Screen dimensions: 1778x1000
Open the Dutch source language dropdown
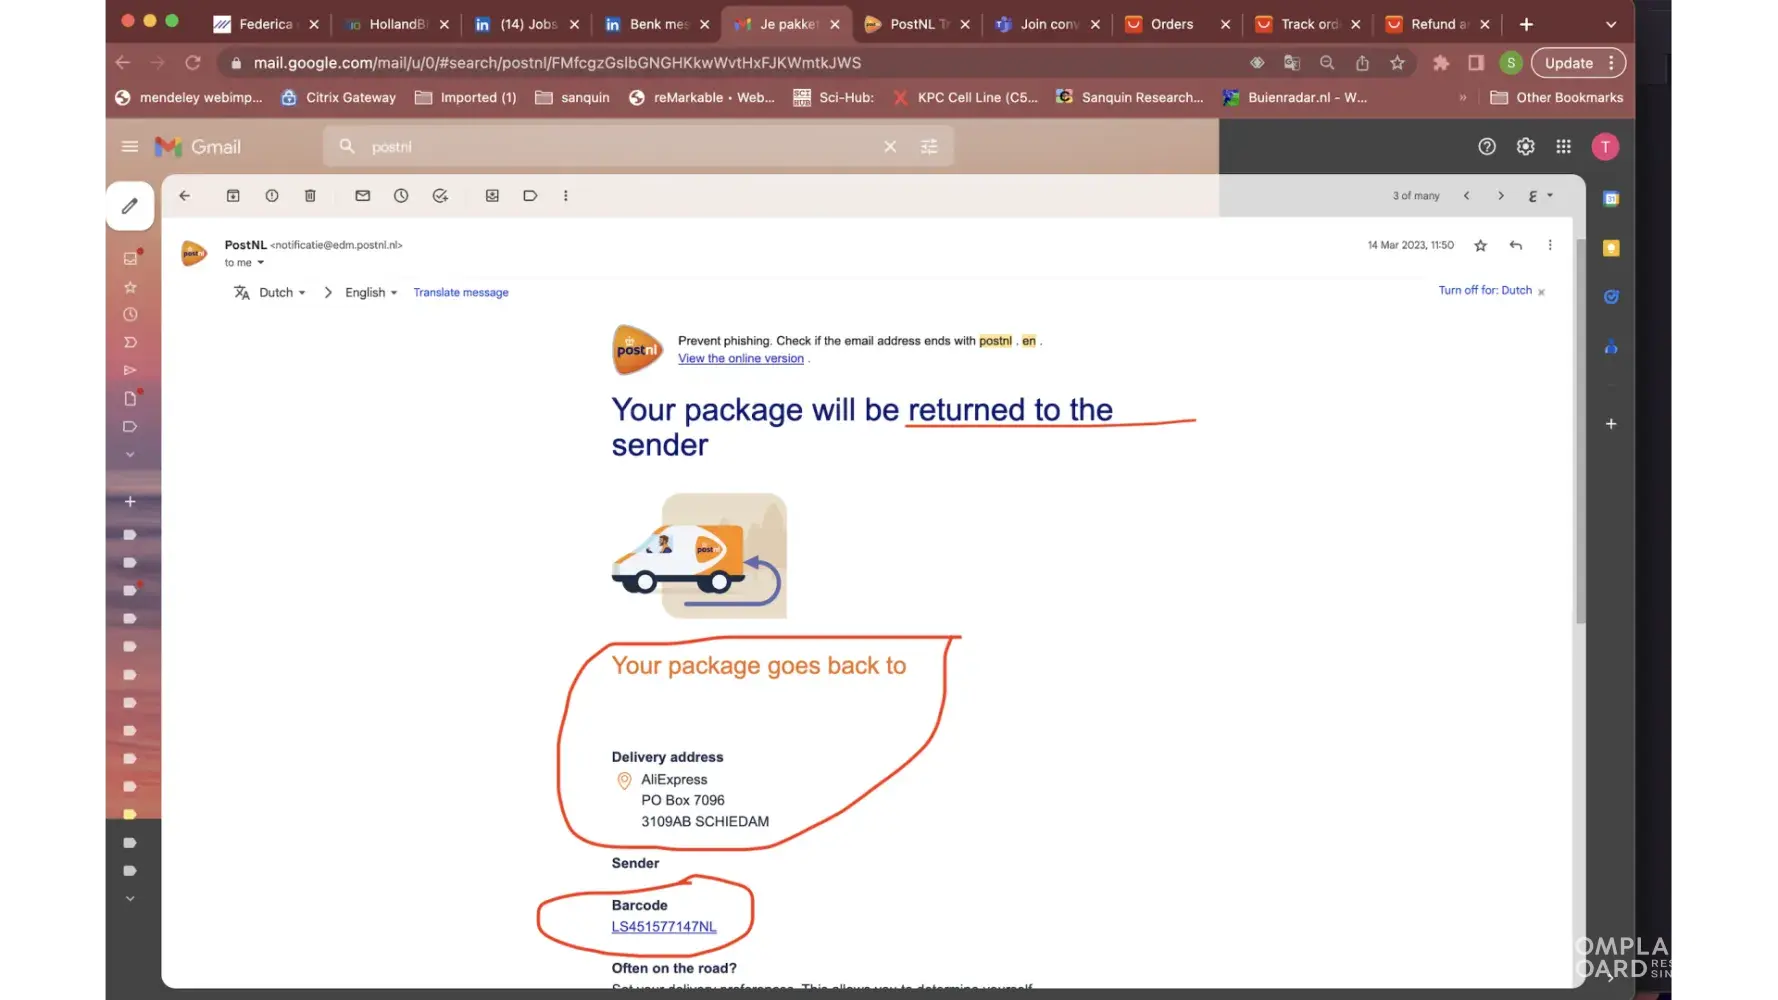(282, 293)
